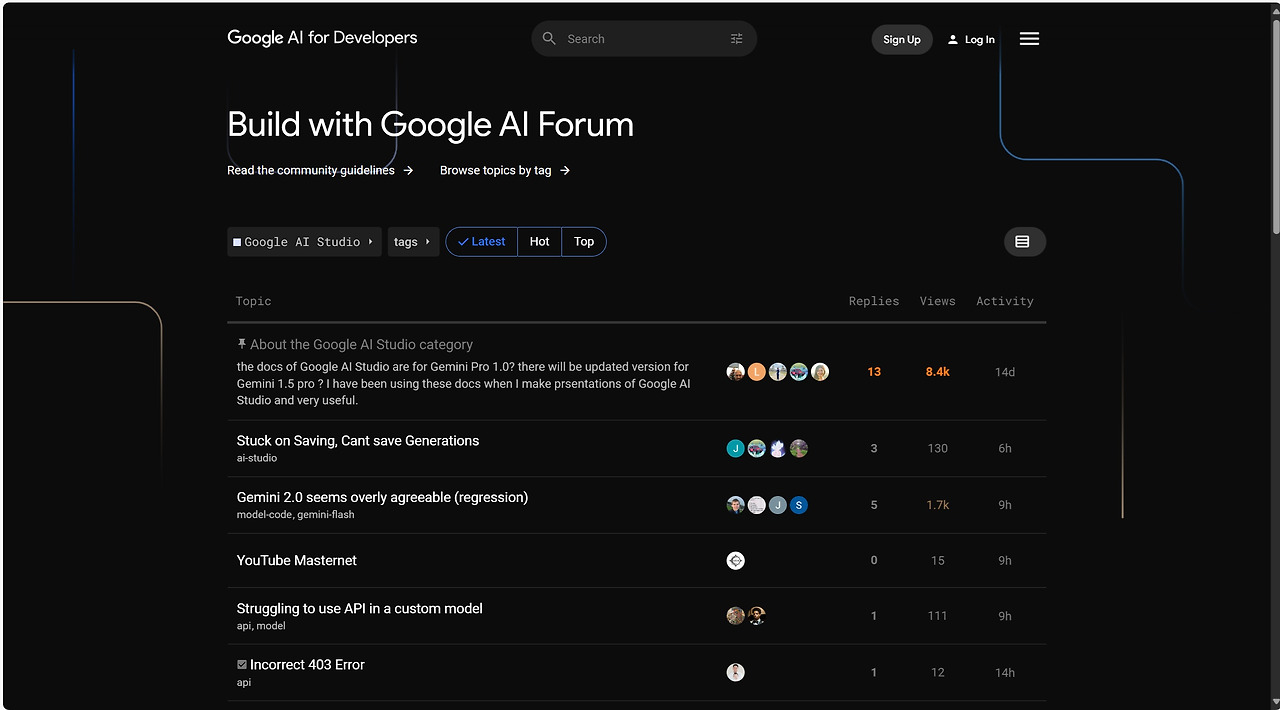Click the Search input field
Viewport: 1280px width, 710px height.
[640, 39]
